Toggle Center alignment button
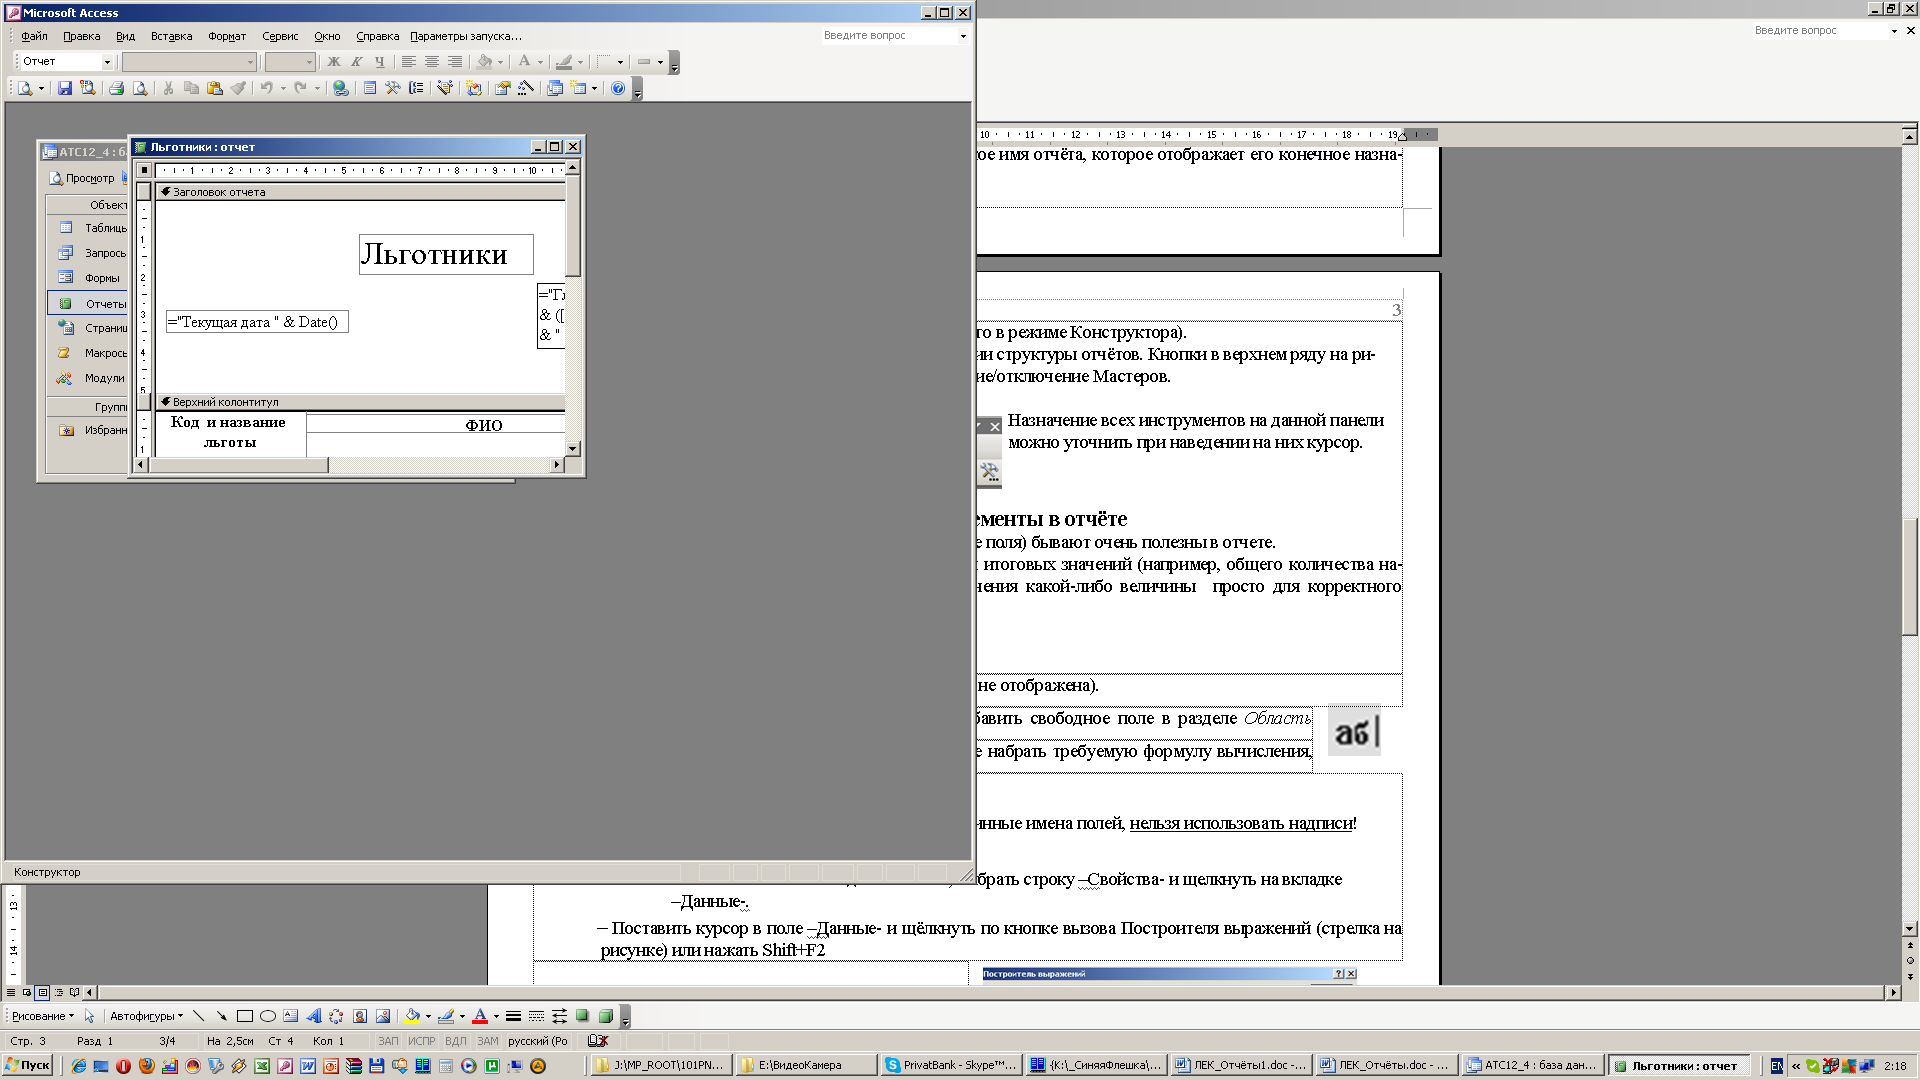Screen dimensions: 1920x1080 point(432,62)
